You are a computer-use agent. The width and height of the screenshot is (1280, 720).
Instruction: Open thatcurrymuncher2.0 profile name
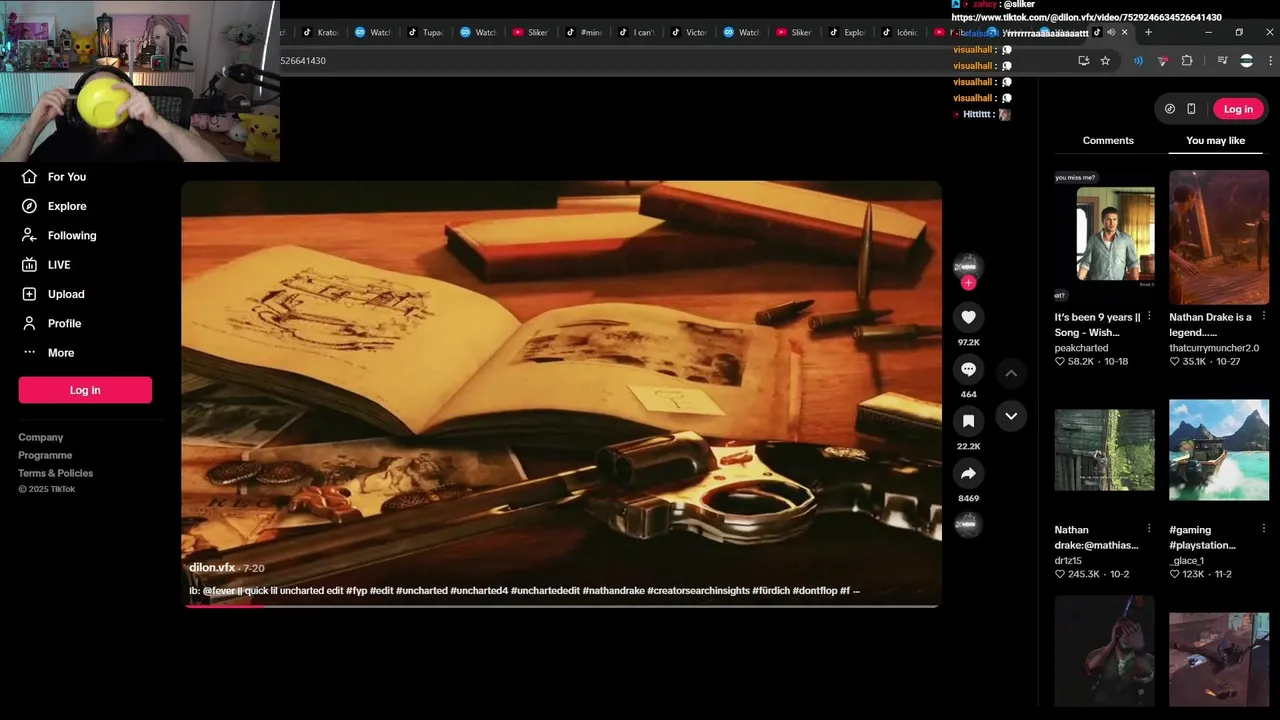tap(1214, 348)
